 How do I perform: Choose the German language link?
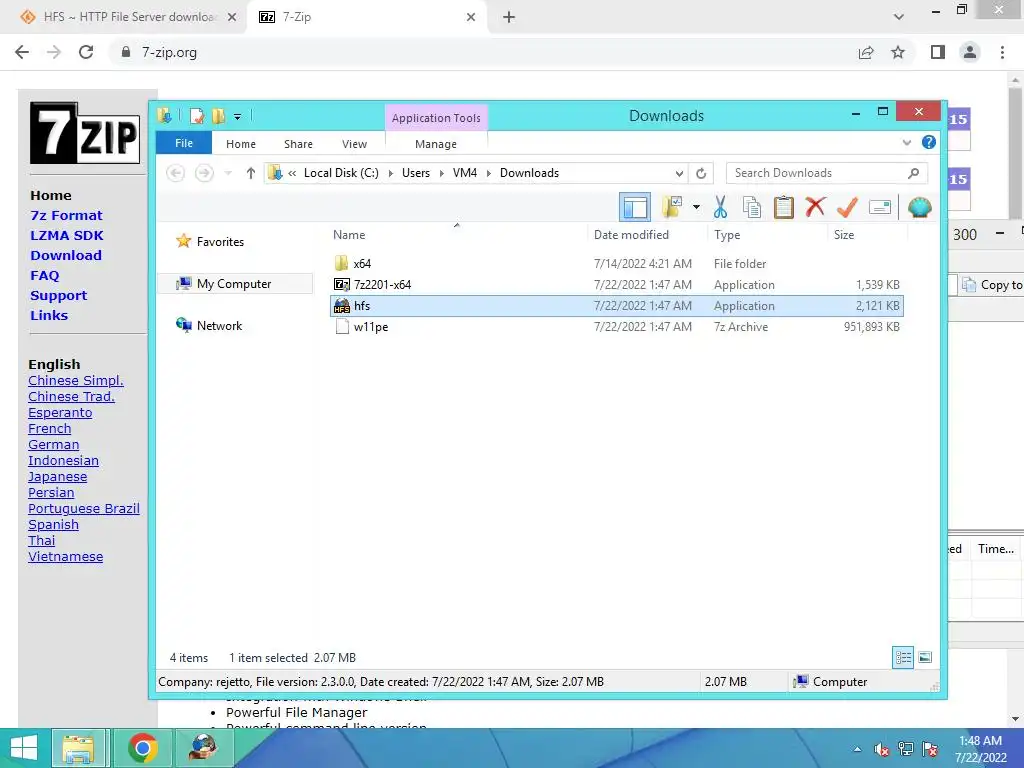[x=54, y=445]
